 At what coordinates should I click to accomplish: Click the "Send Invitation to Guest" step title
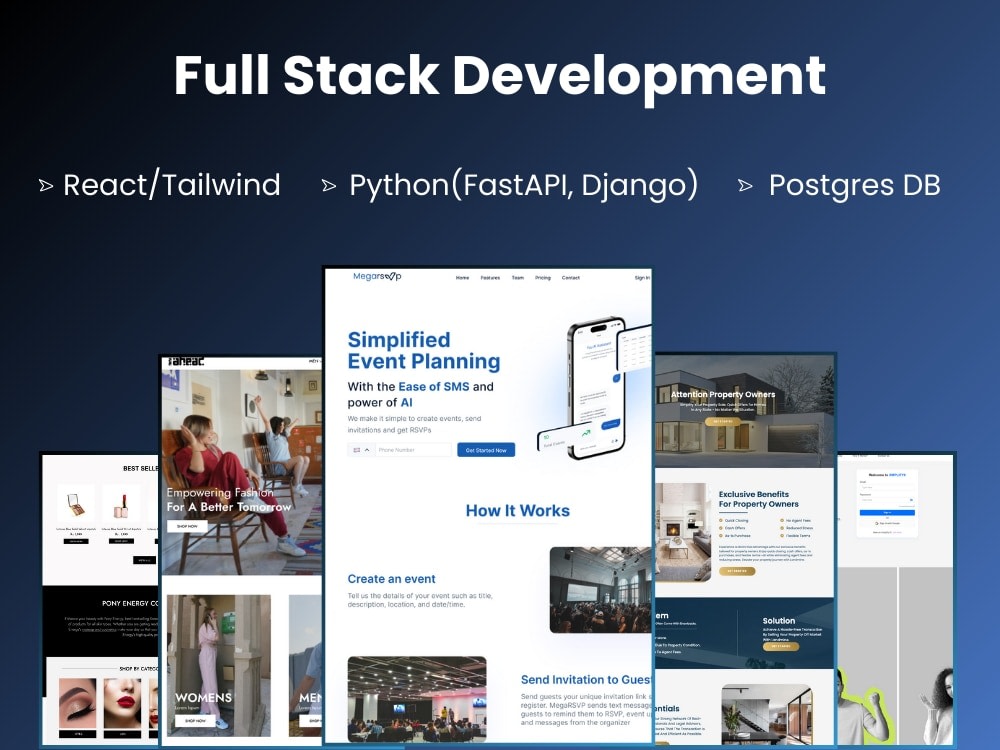point(585,680)
